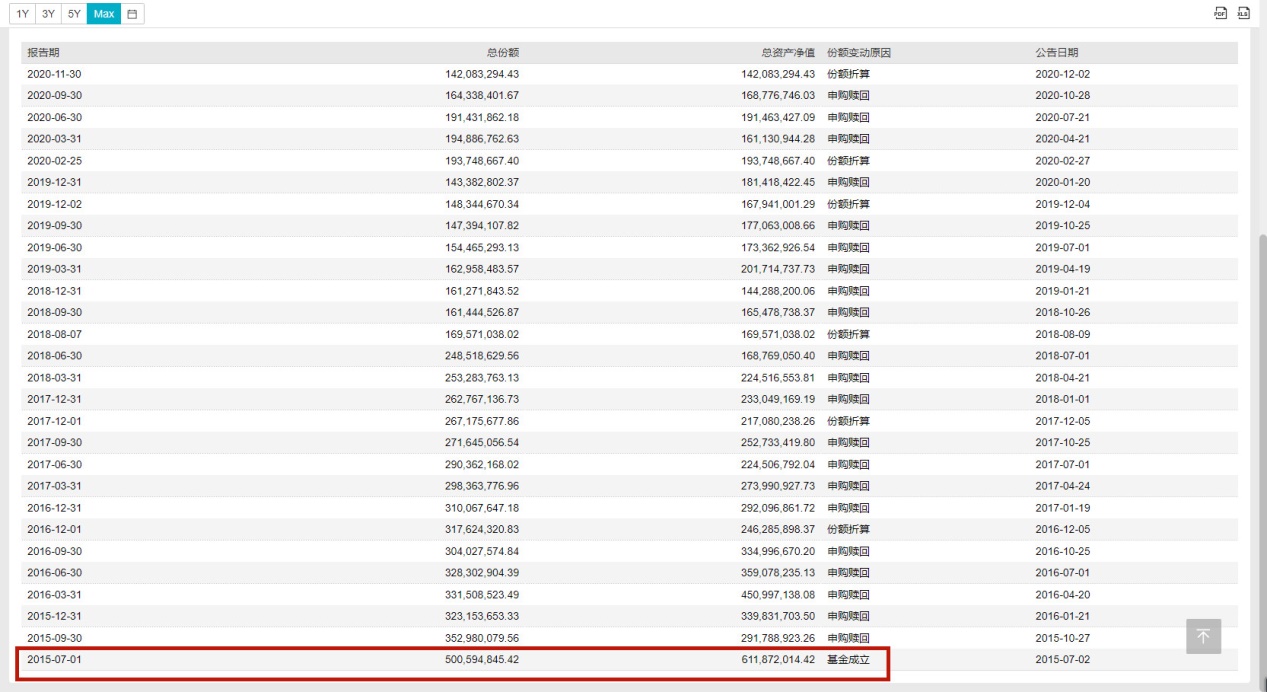The image size is (1267, 692).
Task: Click the 总份额 column header
Action: click(503, 52)
